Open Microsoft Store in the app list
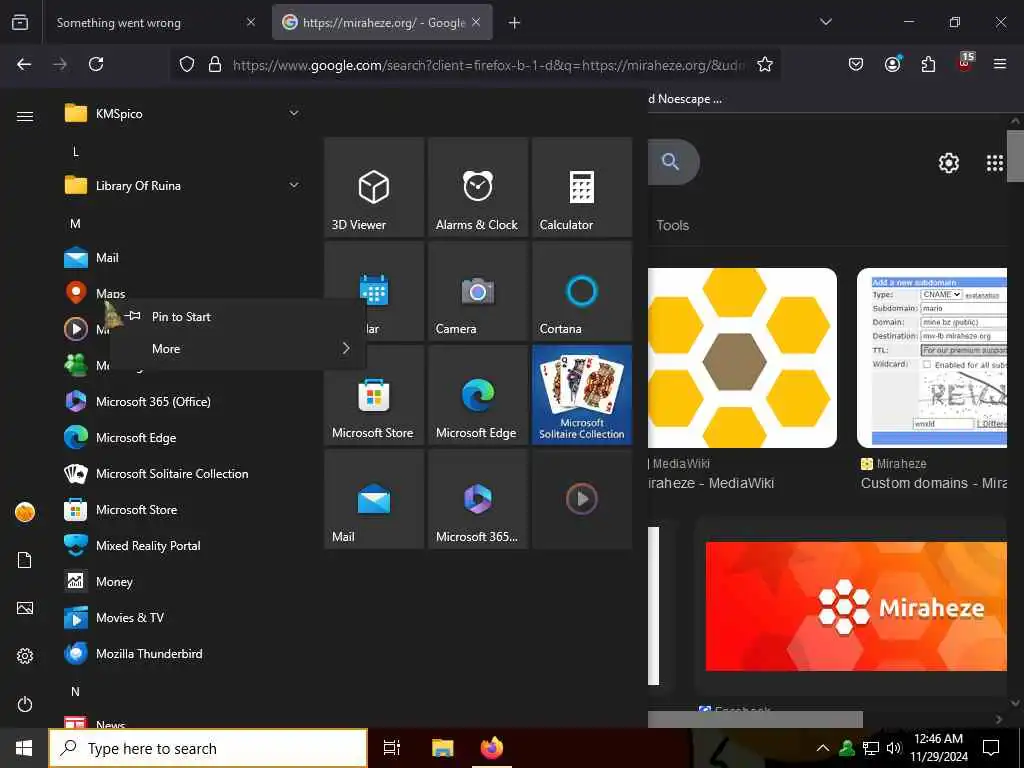This screenshot has width=1024, height=768. click(183, 509)
